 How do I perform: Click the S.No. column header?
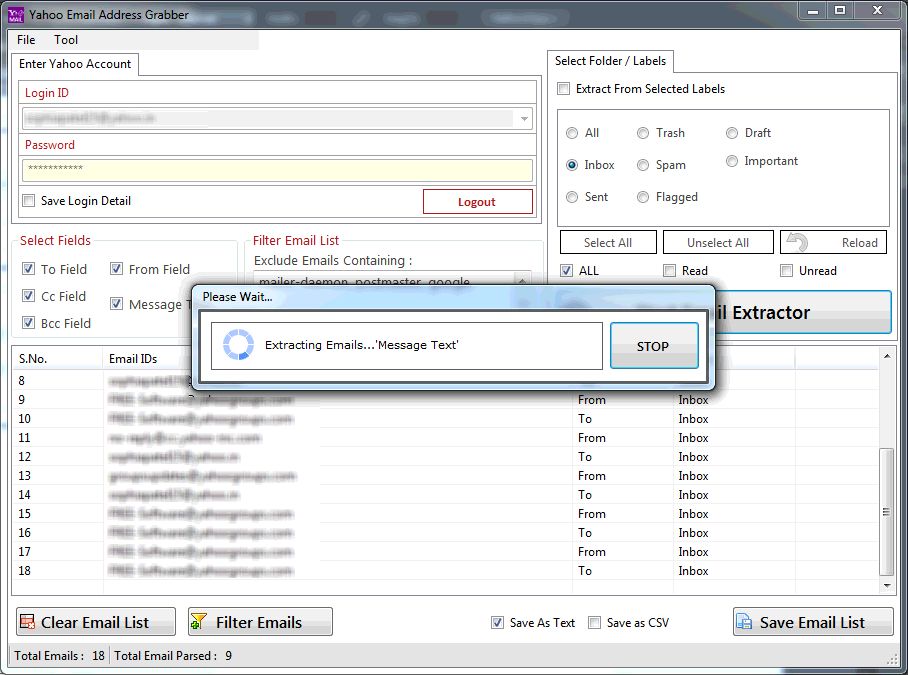[57, 359]
